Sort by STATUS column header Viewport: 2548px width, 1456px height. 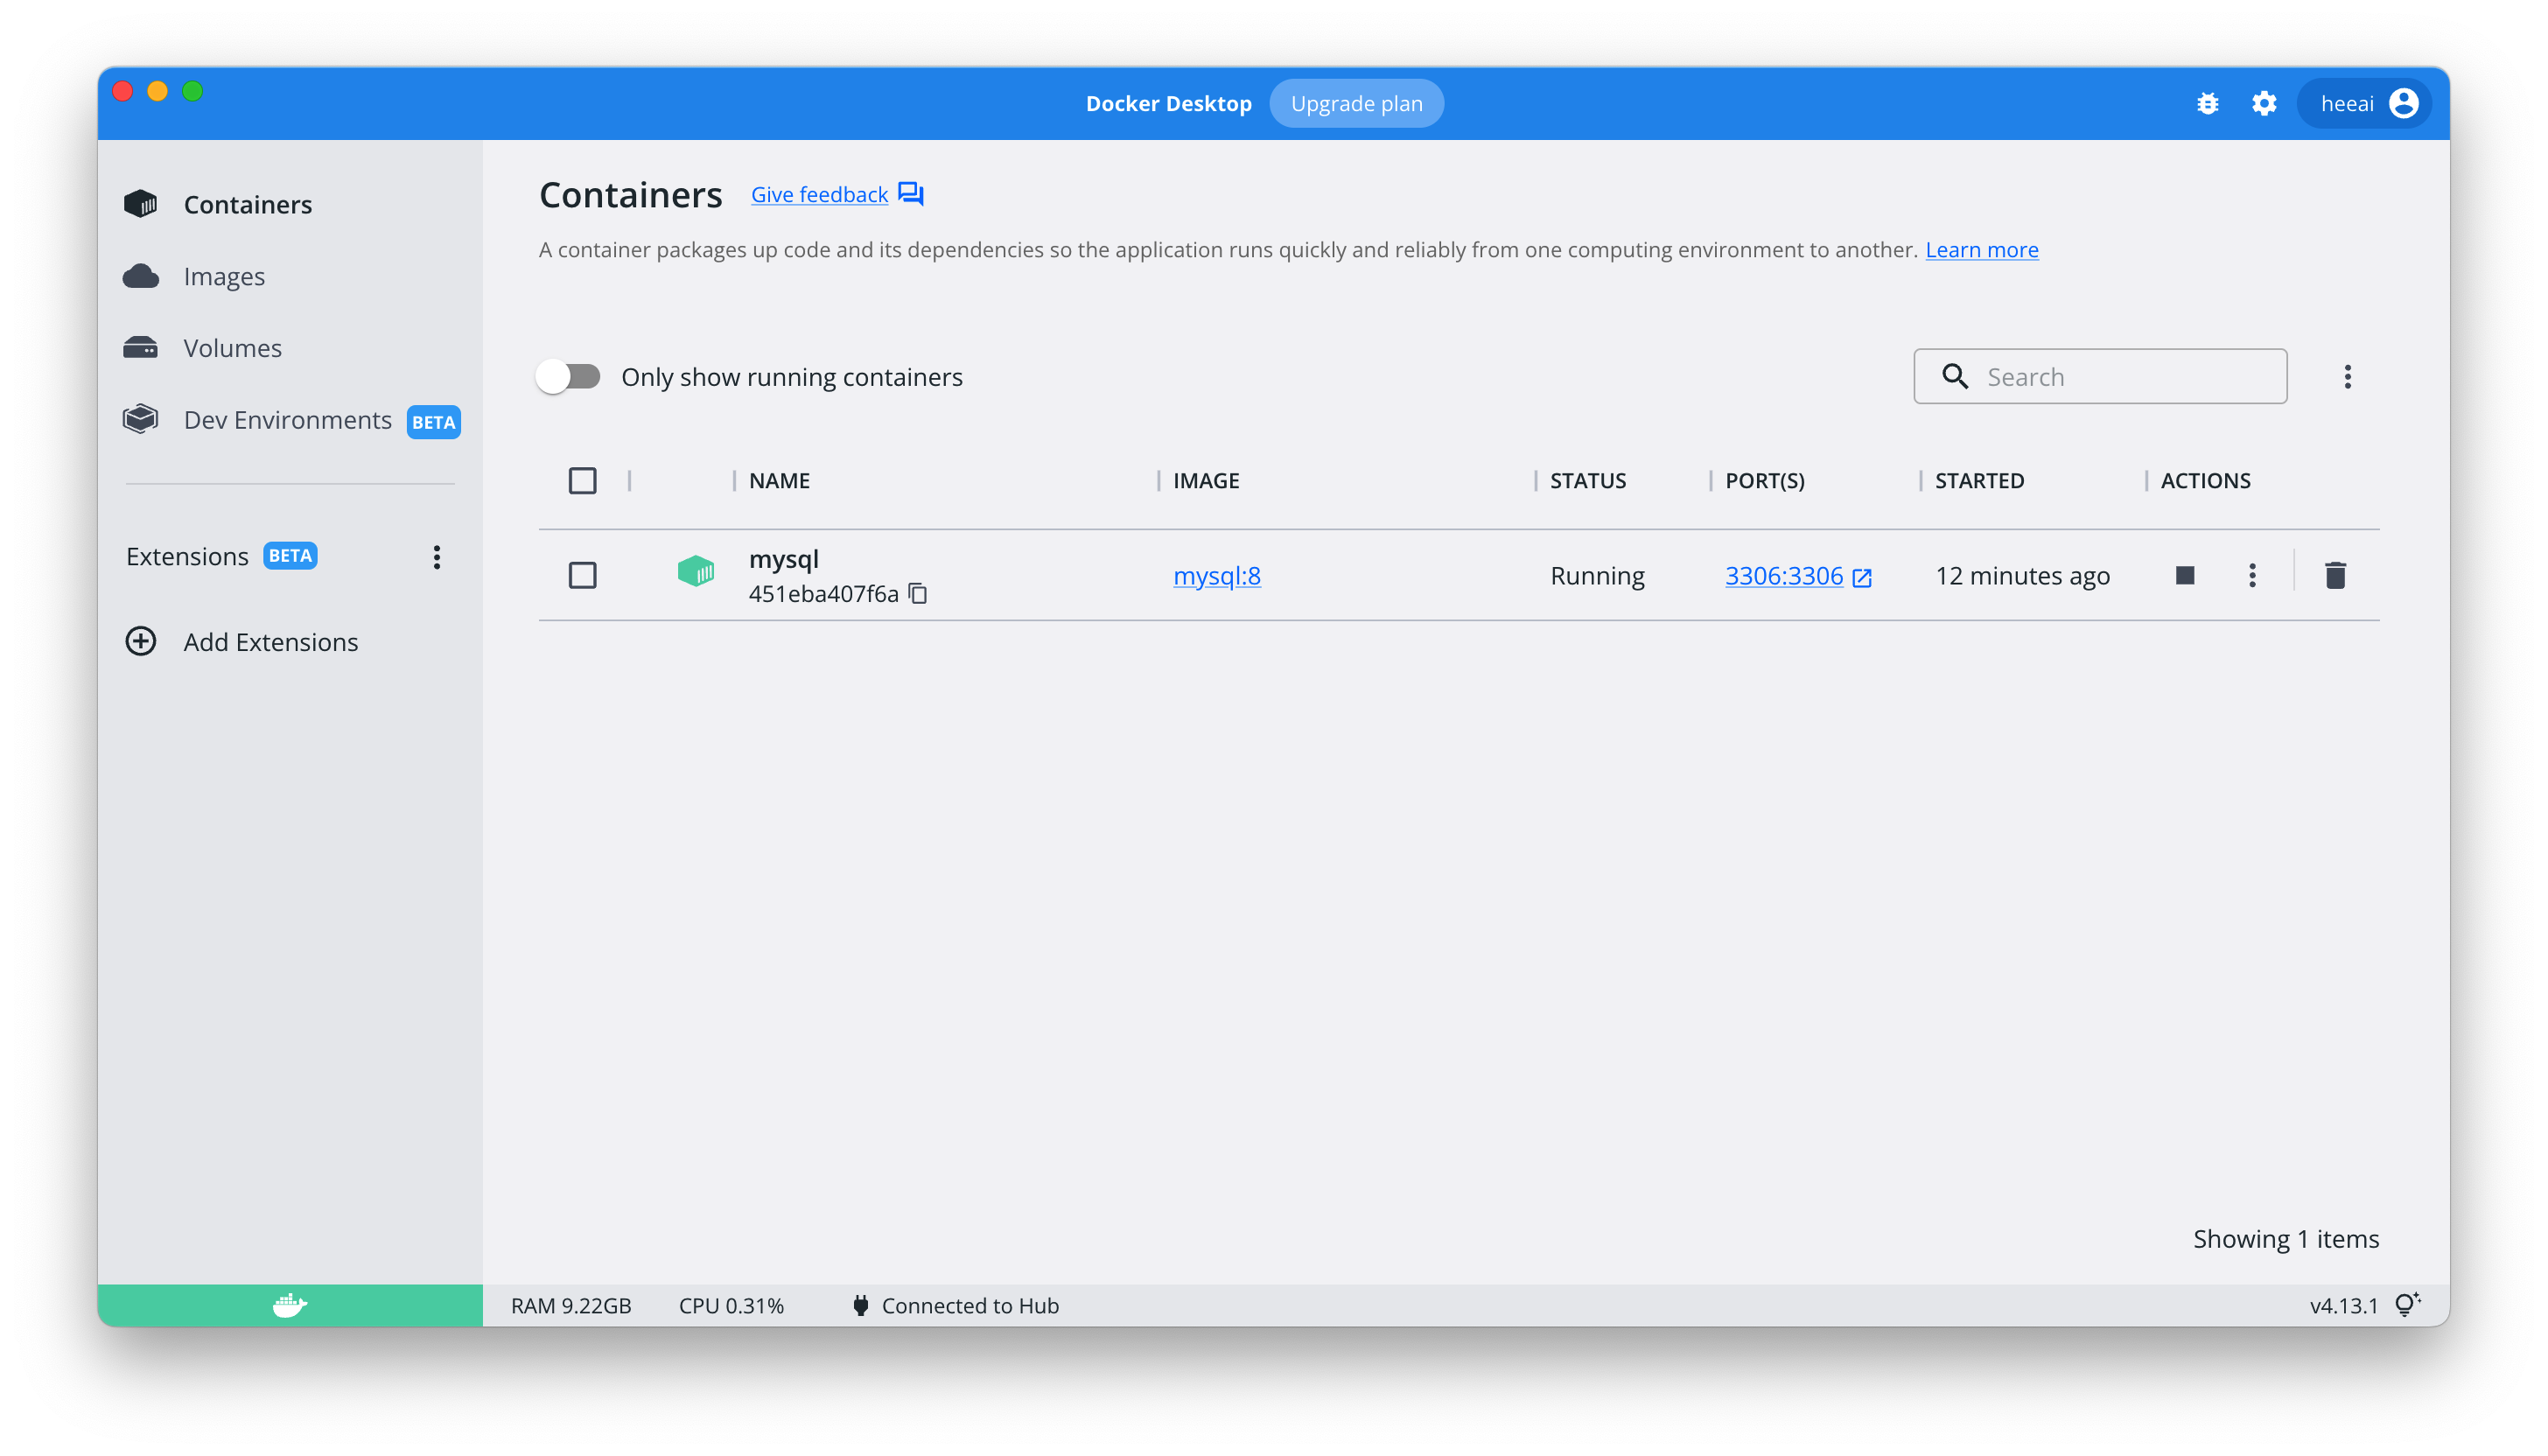(x=1588, y=481)
